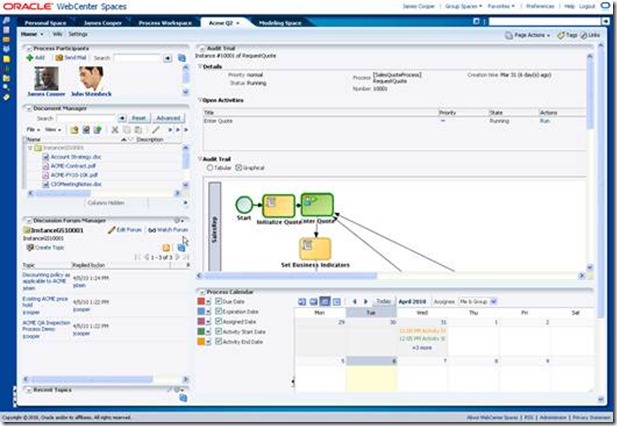The width and height of the screenshot is (617, 426).
Task: Click the Initialize Quote activity node
Action: [x=279, y=206]
